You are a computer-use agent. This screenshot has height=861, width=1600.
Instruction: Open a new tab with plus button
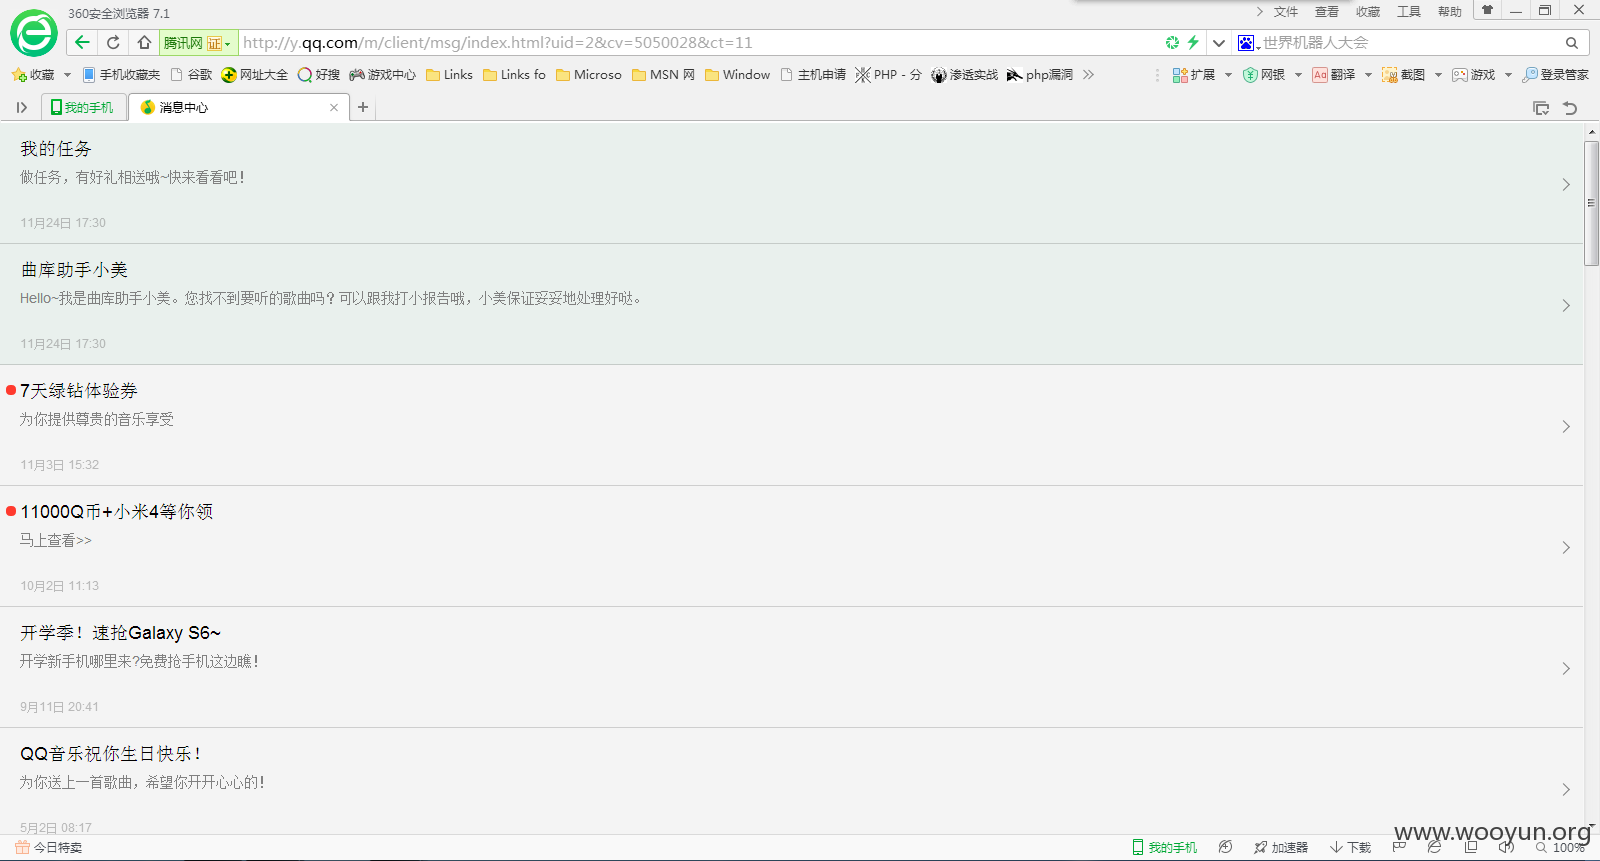363,107
